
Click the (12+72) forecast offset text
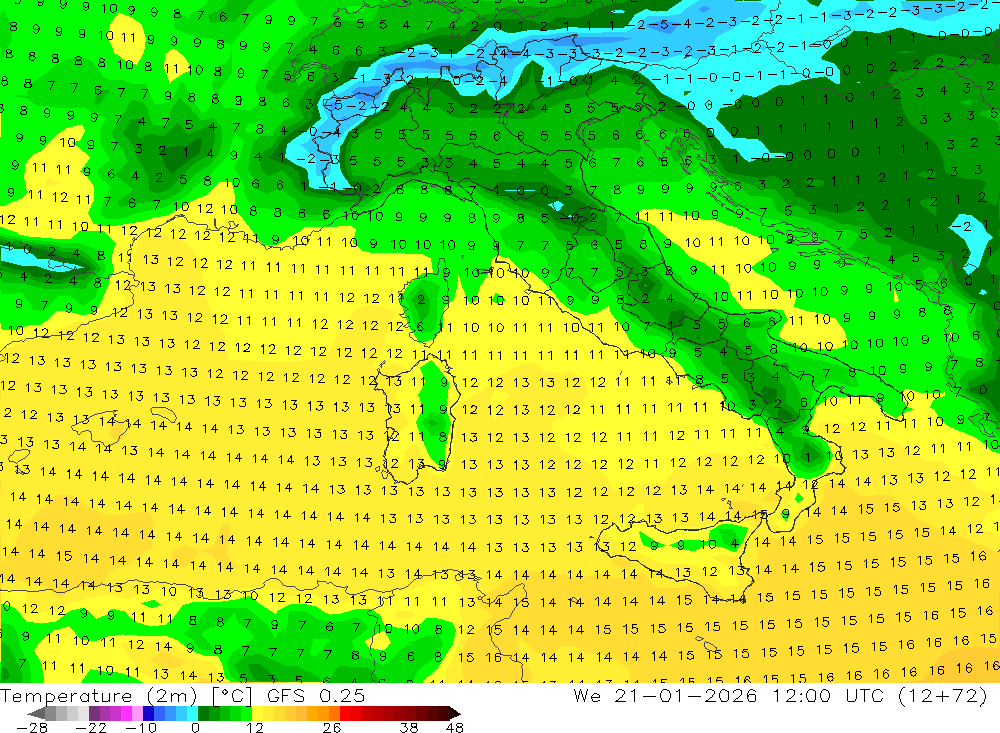pyautogui.click(x=943, y=695)
